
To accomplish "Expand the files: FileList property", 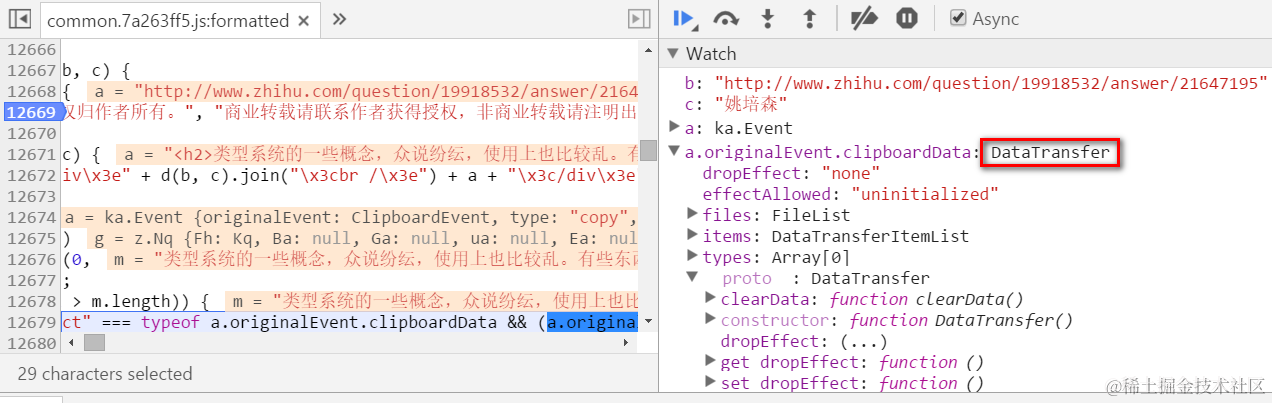I will pyautogui.click(x=693, y=215).
